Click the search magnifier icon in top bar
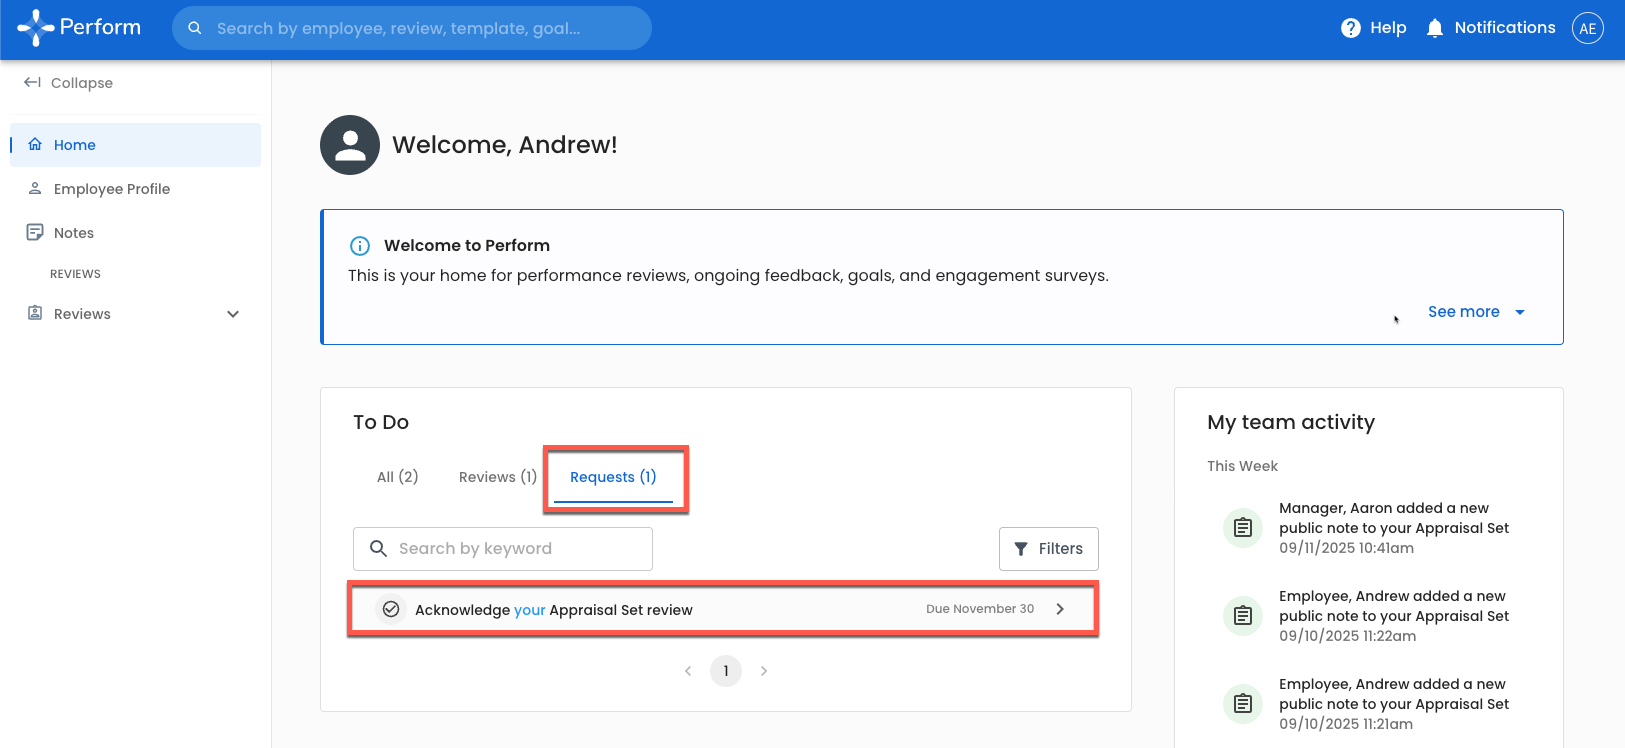This screenshot has width=1625, height=748. pyautogui.click(x=195, y=28)
